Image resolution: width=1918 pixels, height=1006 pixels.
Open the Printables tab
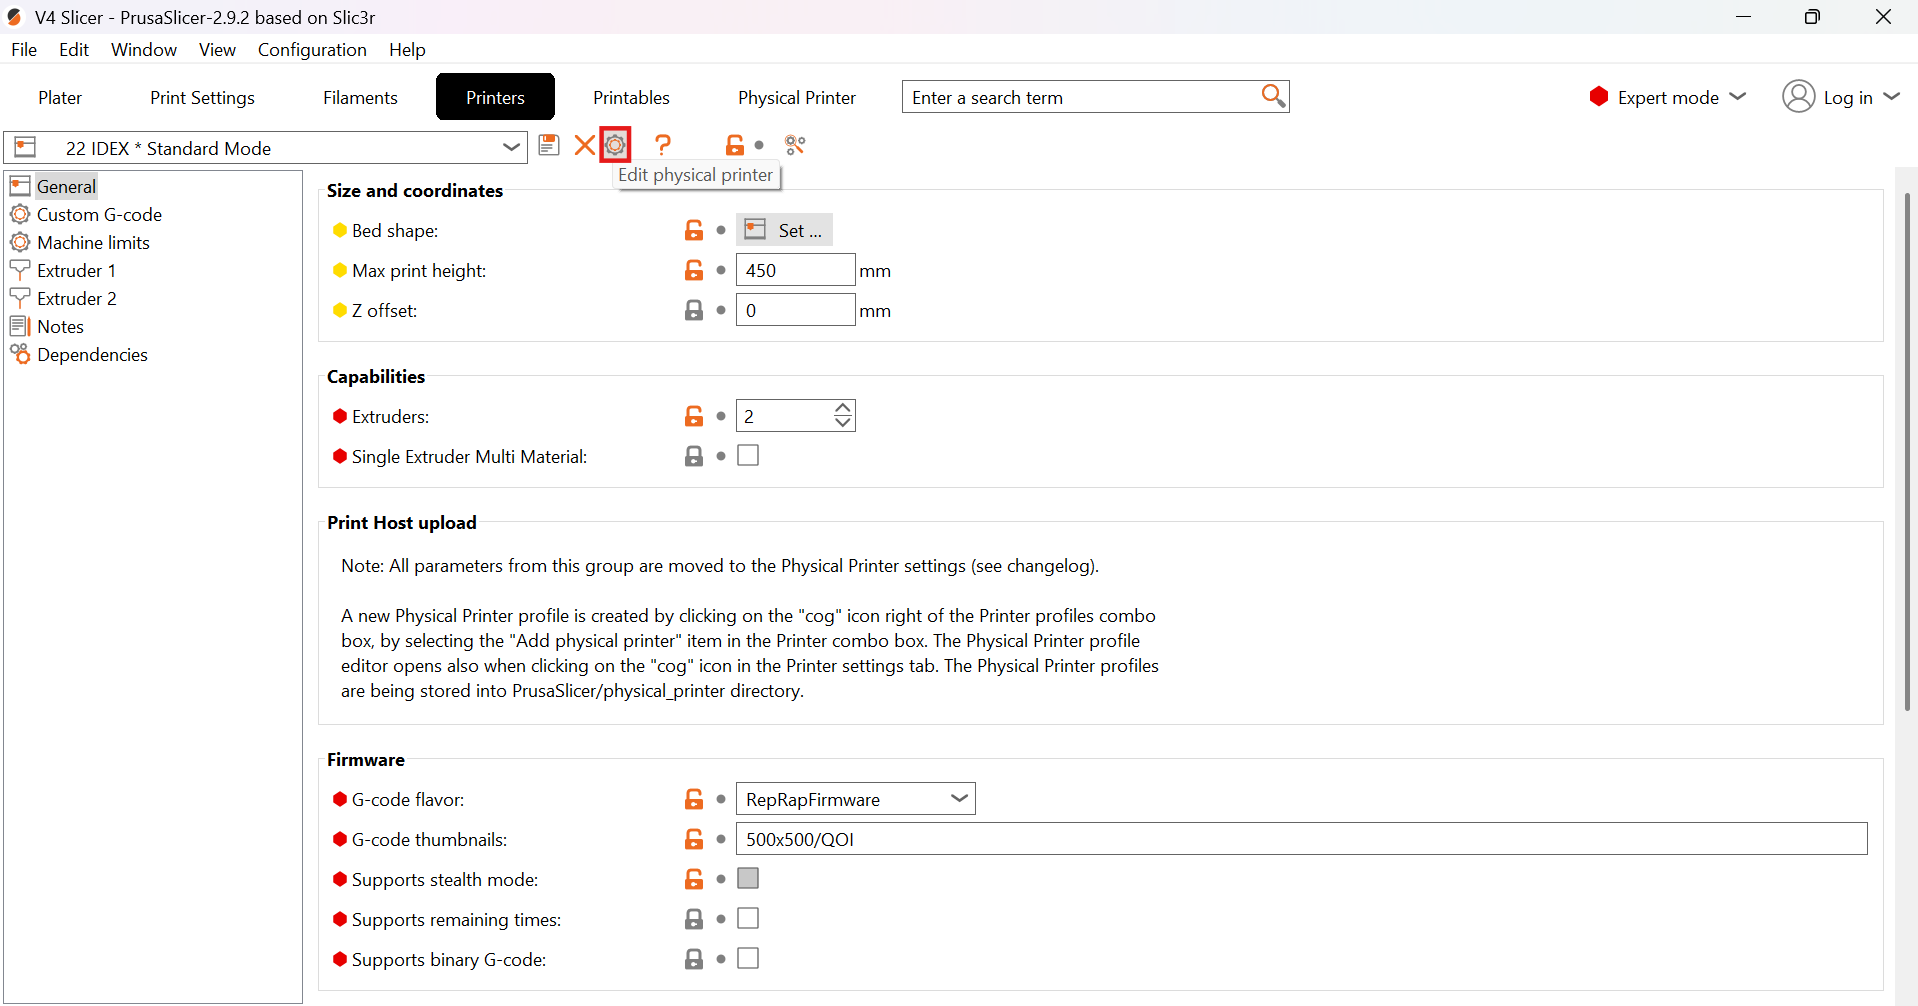click(631, 97)
